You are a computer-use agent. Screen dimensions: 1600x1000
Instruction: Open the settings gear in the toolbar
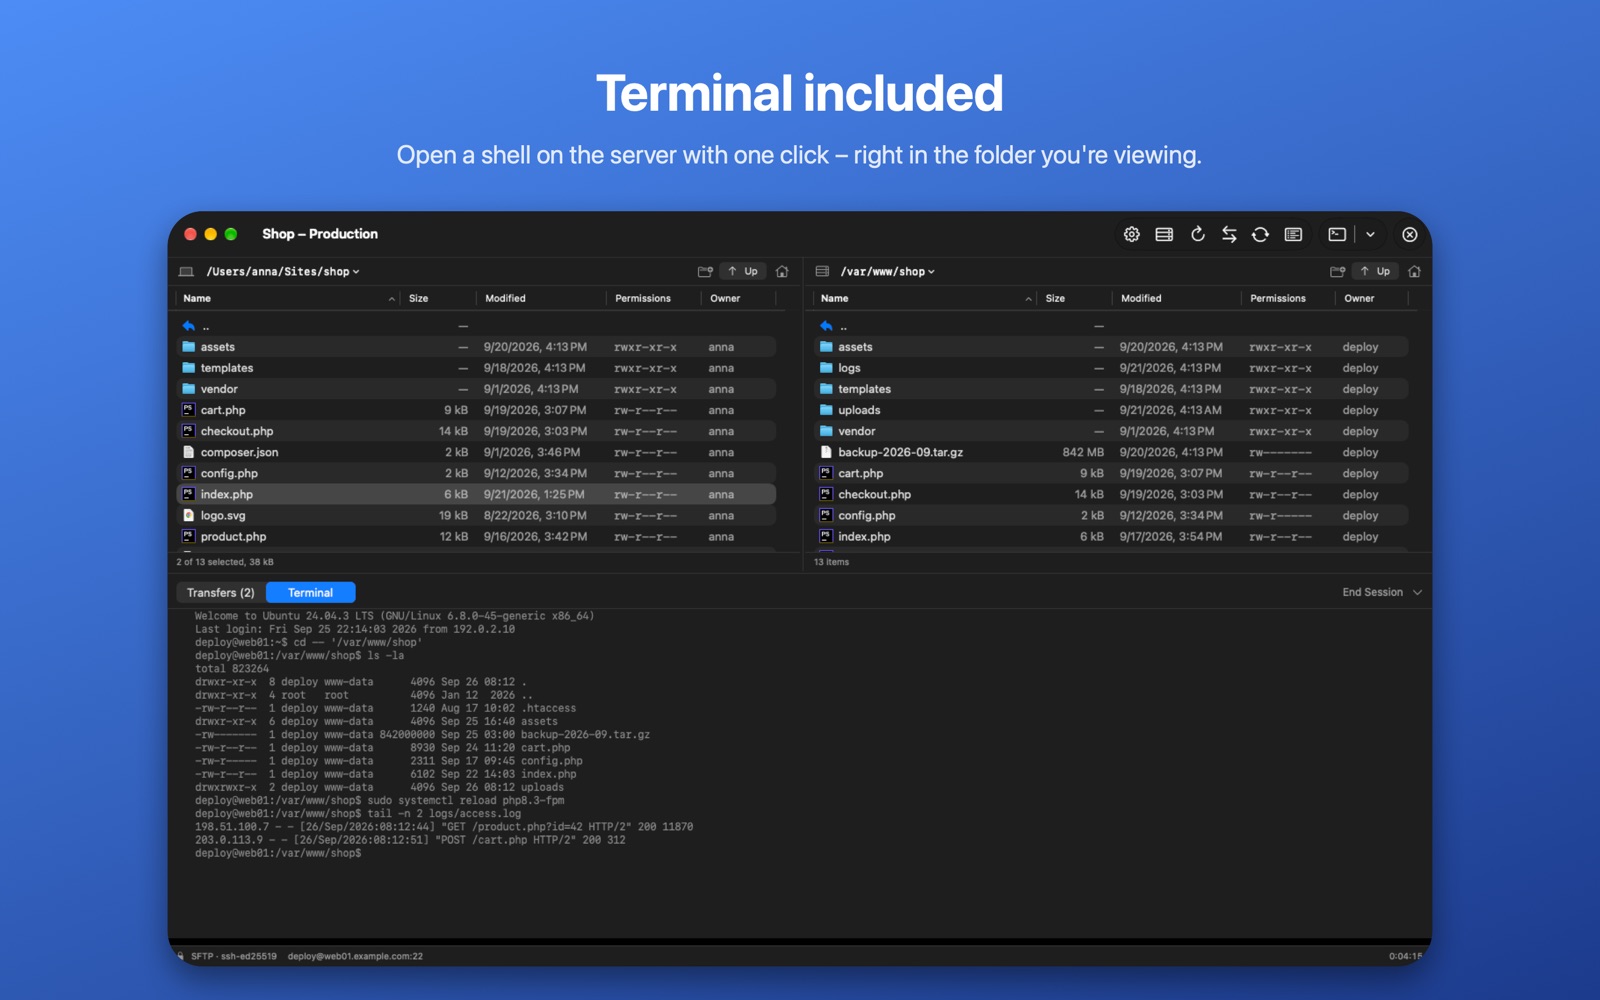coord(1131,234)
